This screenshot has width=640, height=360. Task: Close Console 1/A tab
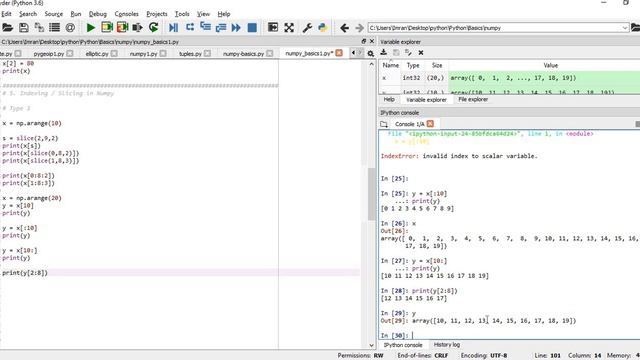coord(430,123)
